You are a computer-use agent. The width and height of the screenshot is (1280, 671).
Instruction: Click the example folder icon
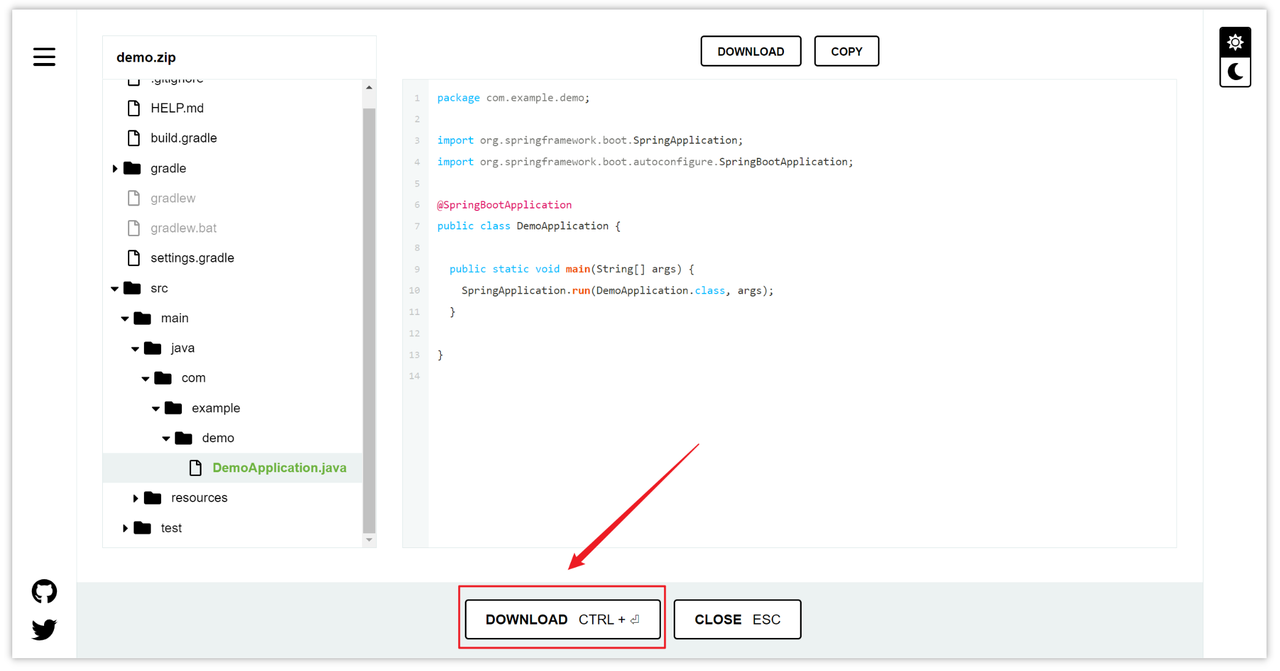173,408
